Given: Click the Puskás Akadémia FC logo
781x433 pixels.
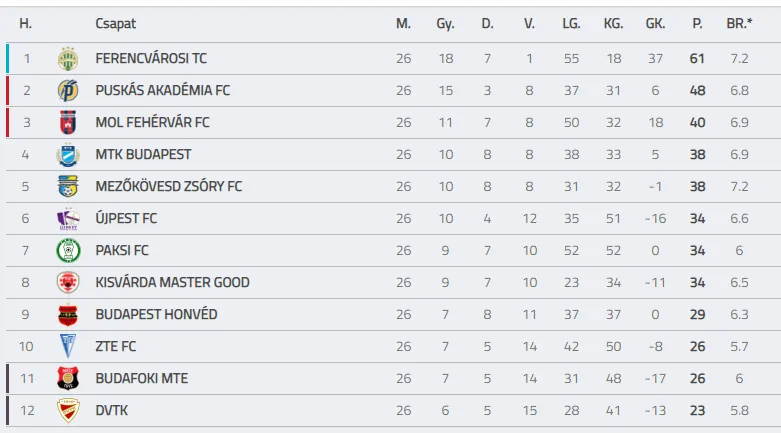Looking at the screenshot, I should coord(68,91).
